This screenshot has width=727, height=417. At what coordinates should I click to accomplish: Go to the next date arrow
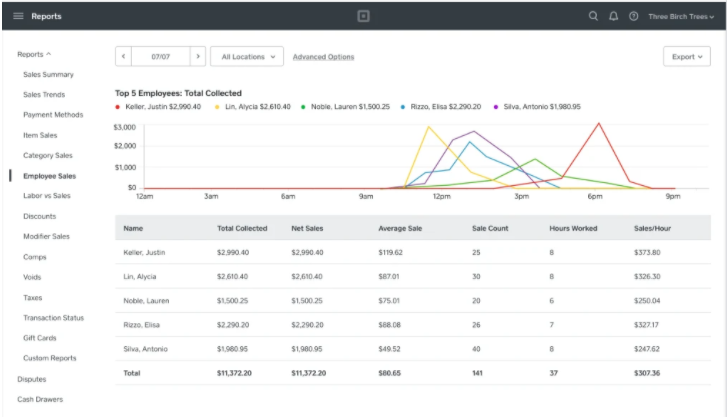[198, 57]
